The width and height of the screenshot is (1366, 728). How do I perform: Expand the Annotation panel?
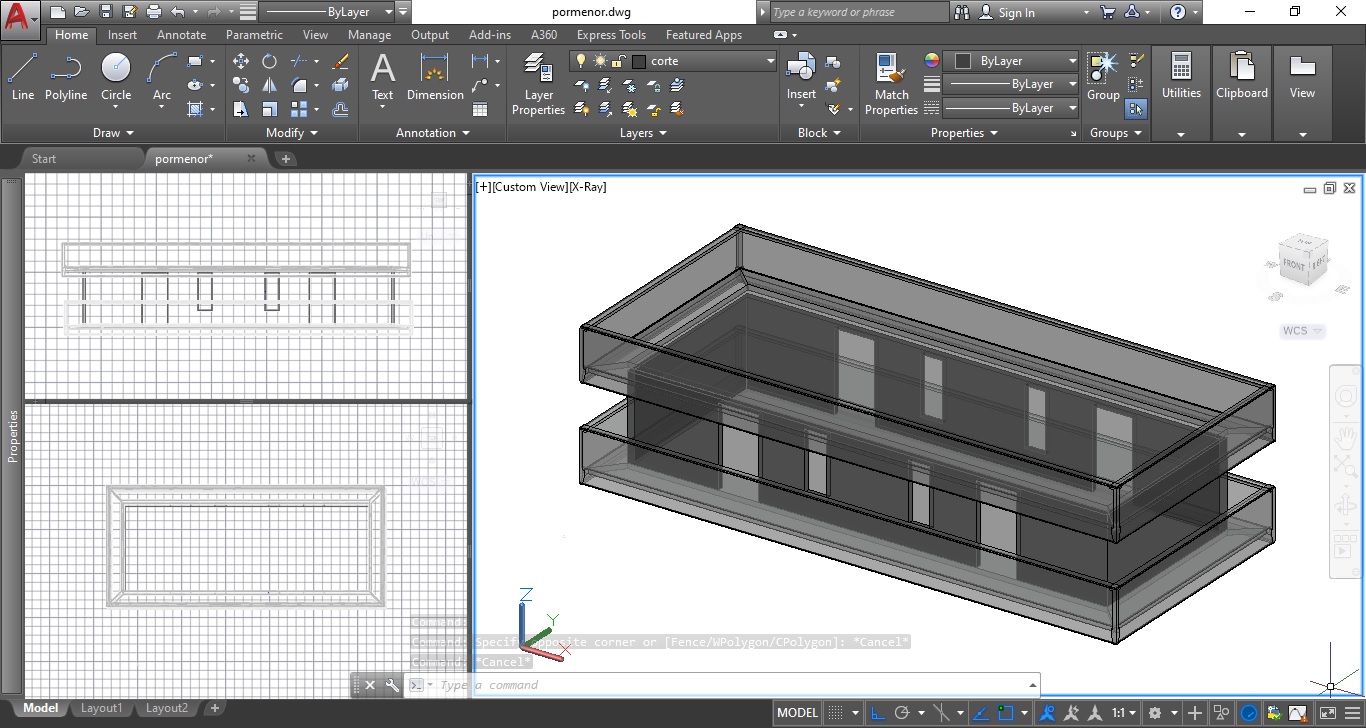(x=433, y=132)
